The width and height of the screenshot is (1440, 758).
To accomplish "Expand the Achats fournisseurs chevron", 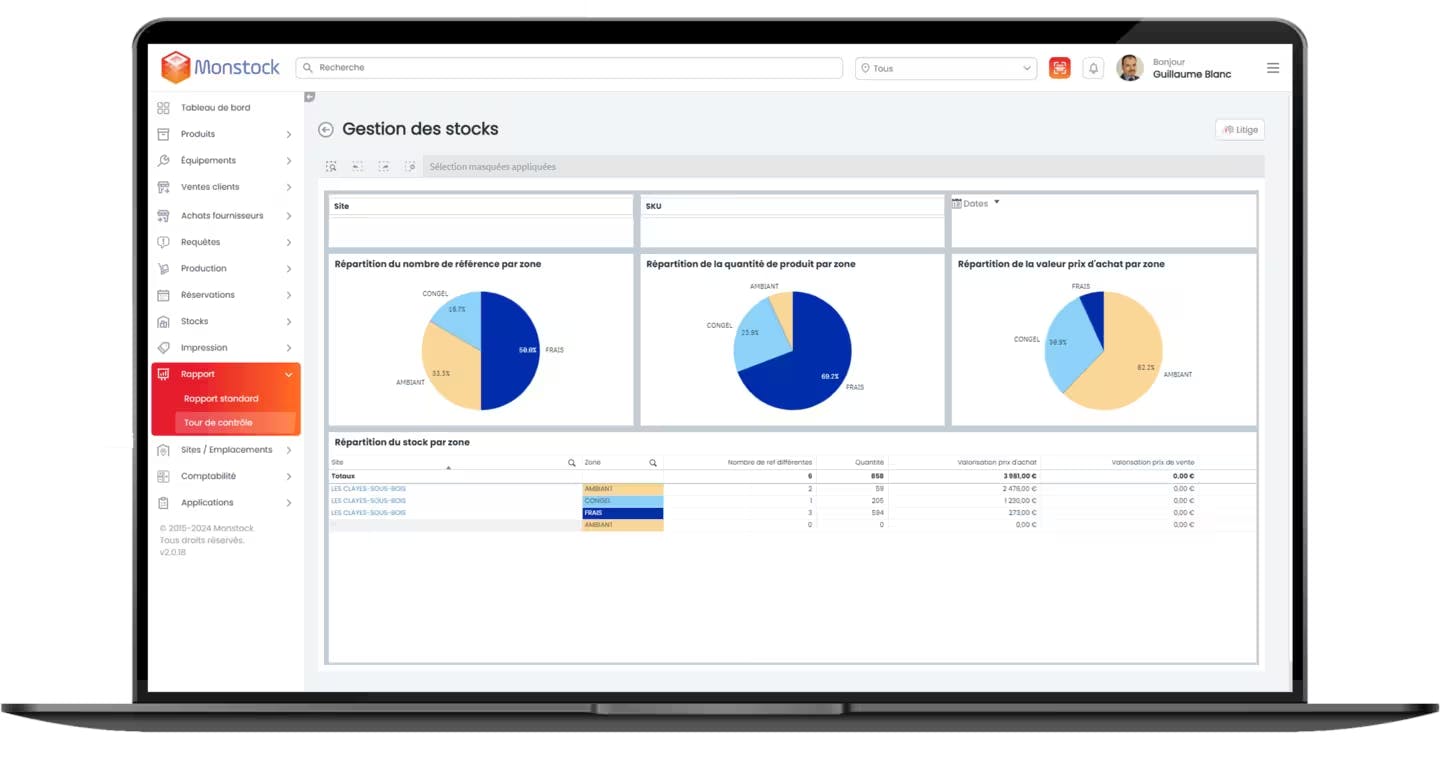I will click(289, 216).
